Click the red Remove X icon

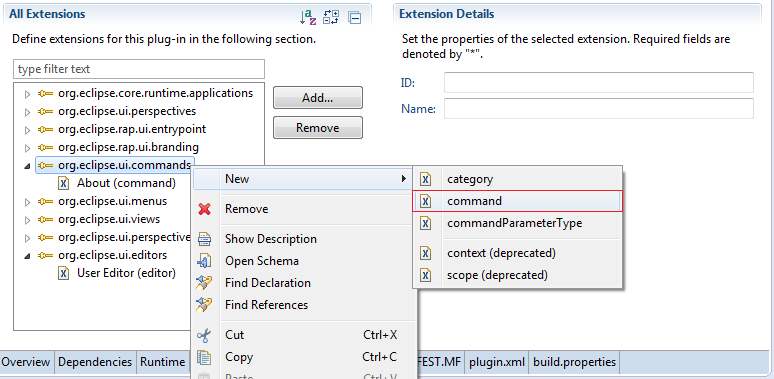(204, 209)
